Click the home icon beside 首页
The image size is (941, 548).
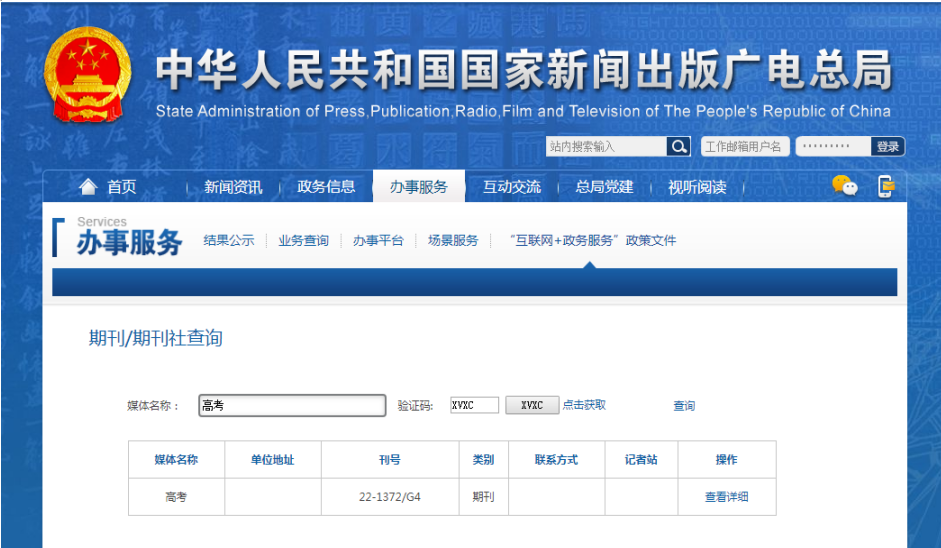coord(88,187)
